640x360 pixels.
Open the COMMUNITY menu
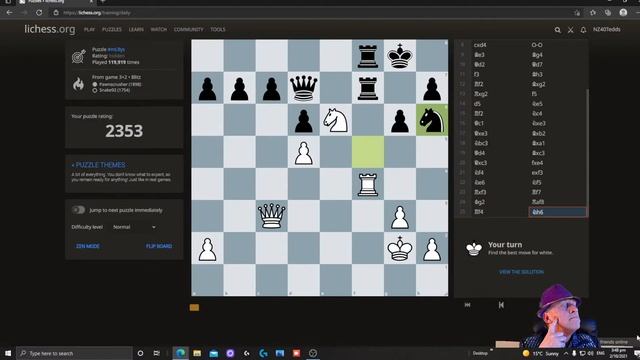(x=188, y=29)
